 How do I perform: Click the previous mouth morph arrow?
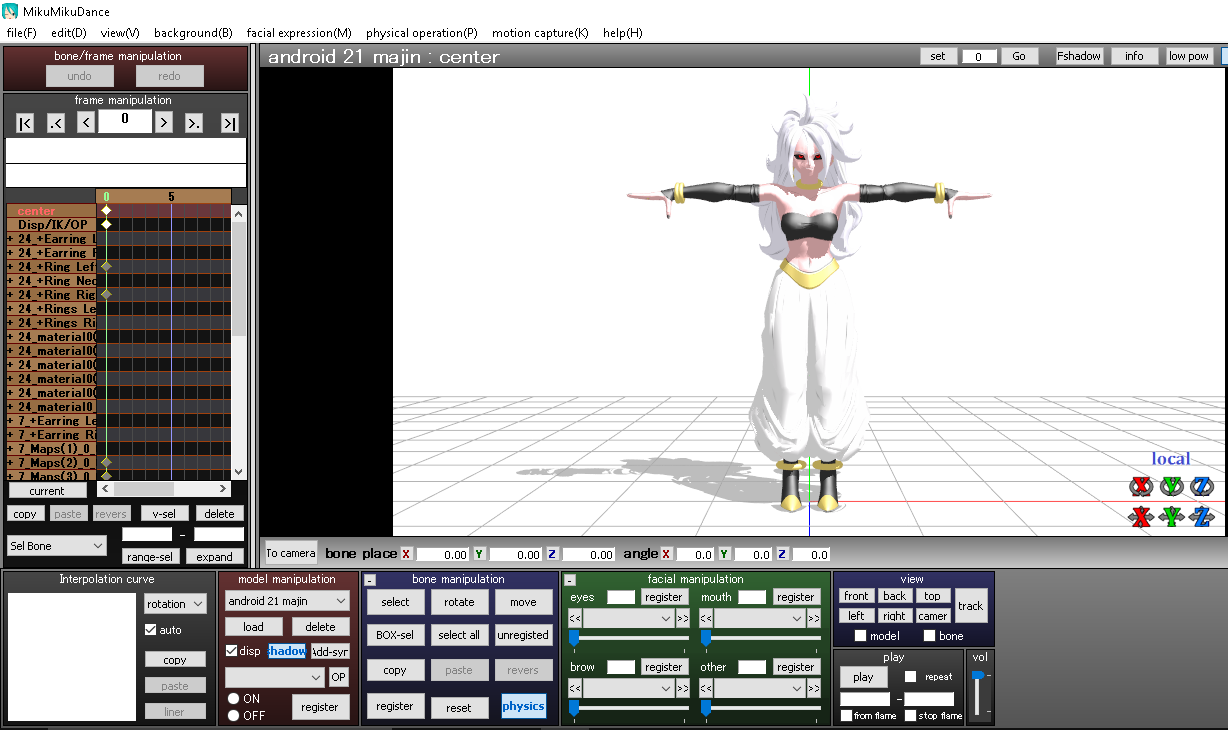point(706,619)
